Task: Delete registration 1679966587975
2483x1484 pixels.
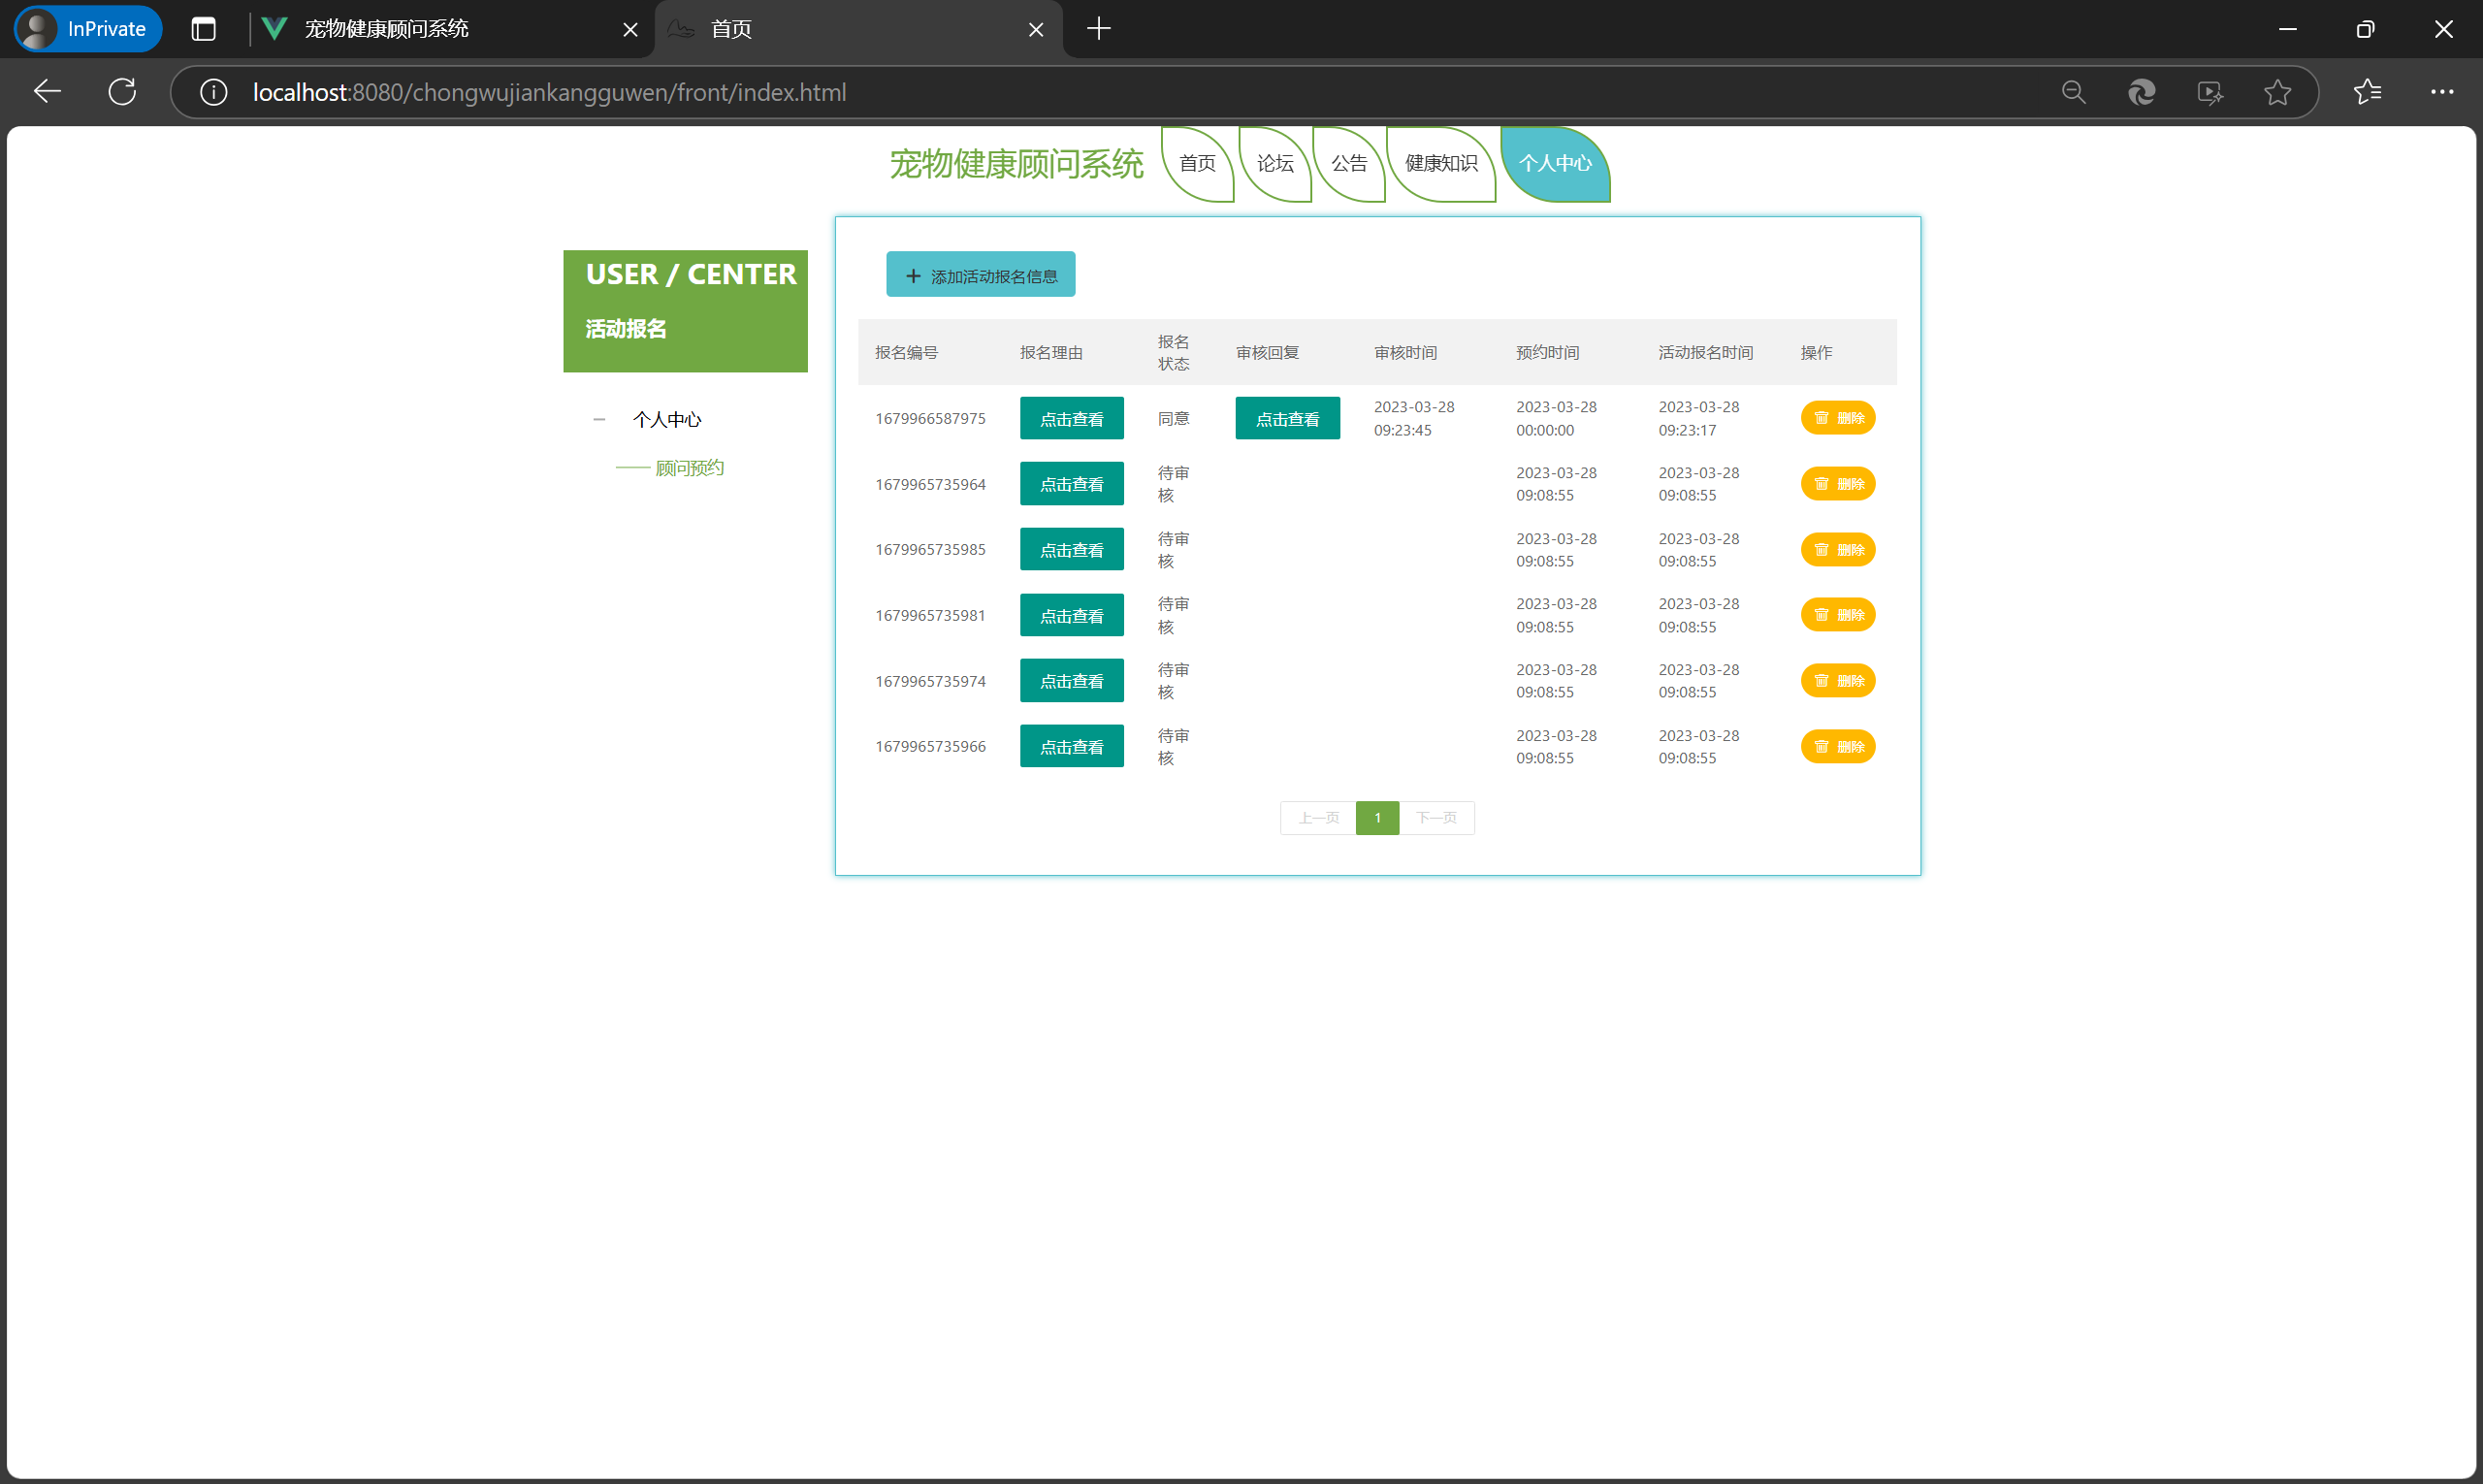Action: coord(1837,418)
